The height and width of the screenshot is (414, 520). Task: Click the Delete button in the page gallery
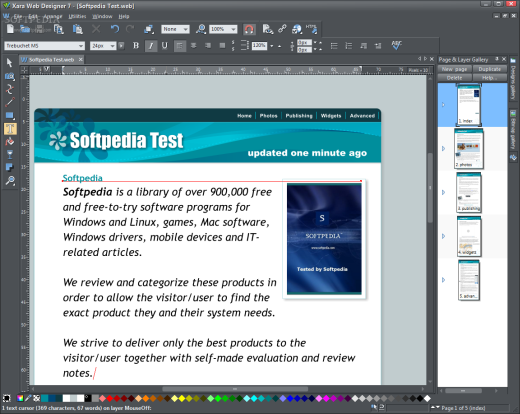(454, 78)
